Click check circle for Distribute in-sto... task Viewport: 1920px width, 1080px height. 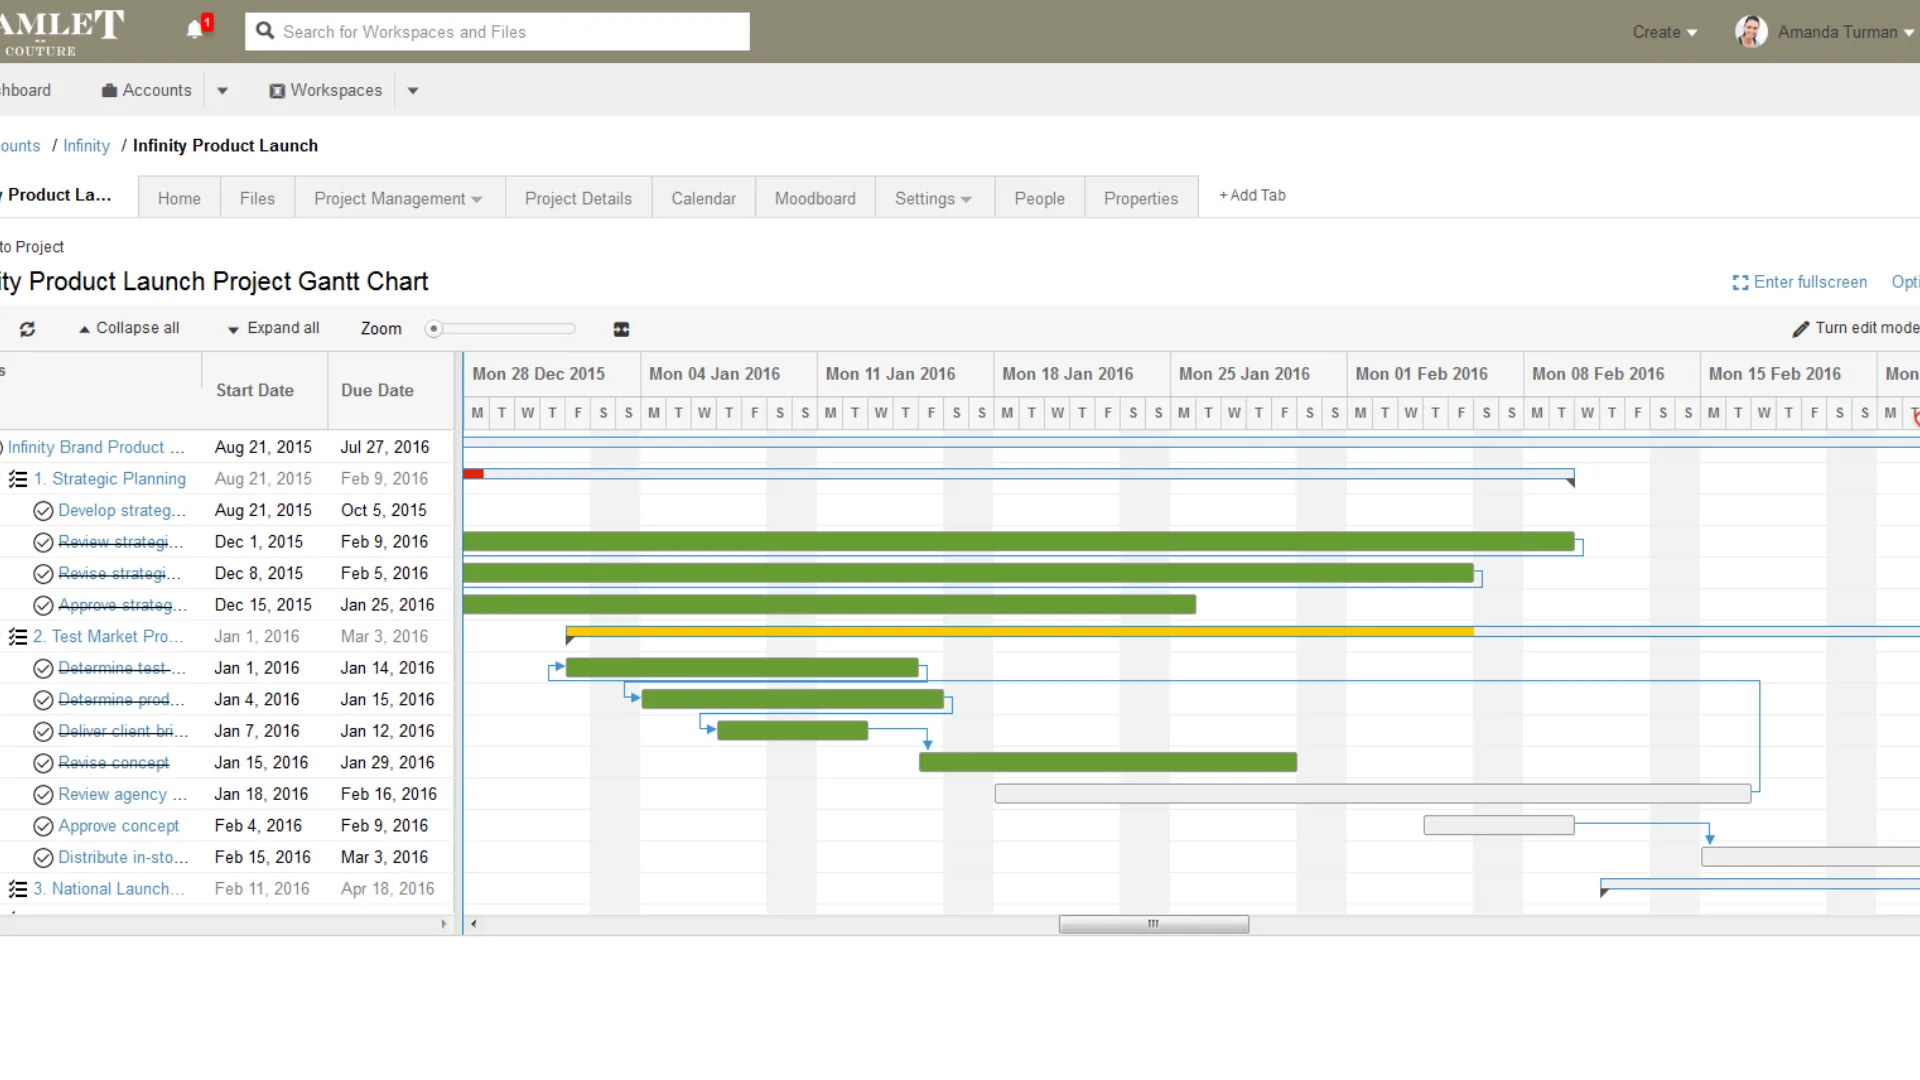[x=43, y=858]
